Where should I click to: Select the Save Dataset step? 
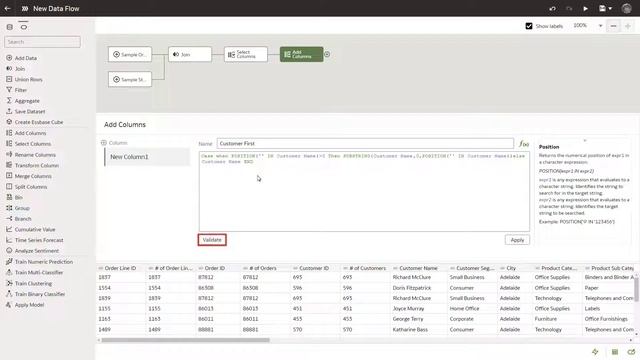tap(26, 111)
